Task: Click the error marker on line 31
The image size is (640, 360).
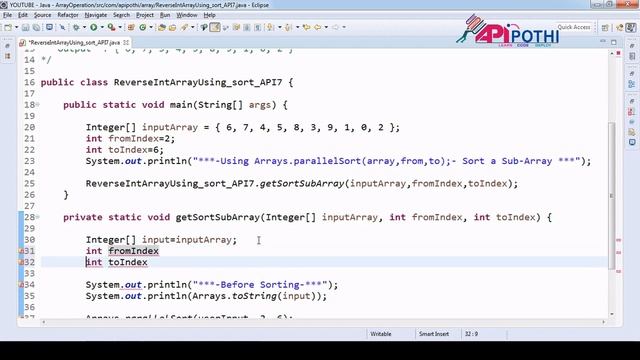Action: pos(21,251)
